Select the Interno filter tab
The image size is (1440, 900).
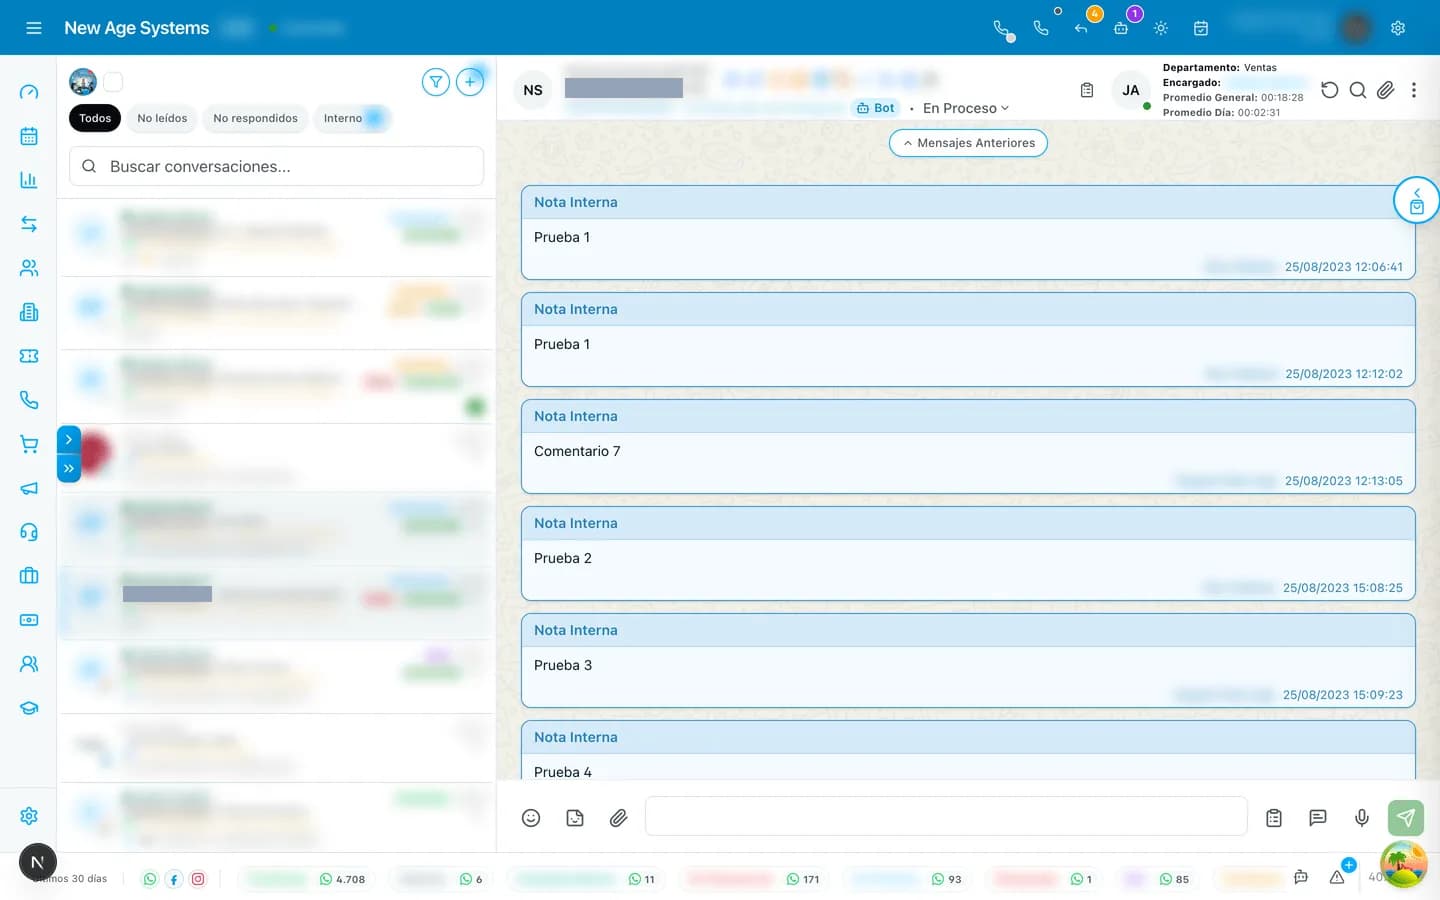352,118
